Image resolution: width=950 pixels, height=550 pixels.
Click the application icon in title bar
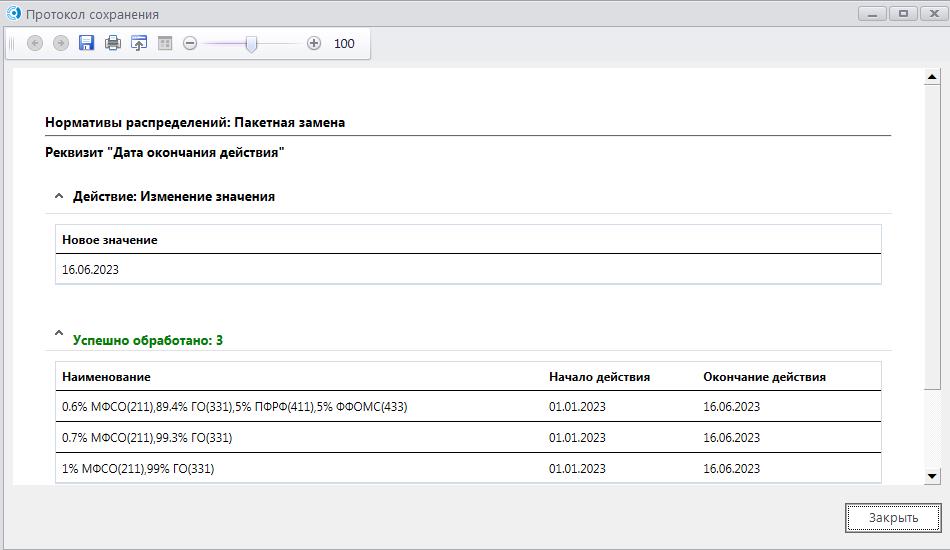[13, 13]
